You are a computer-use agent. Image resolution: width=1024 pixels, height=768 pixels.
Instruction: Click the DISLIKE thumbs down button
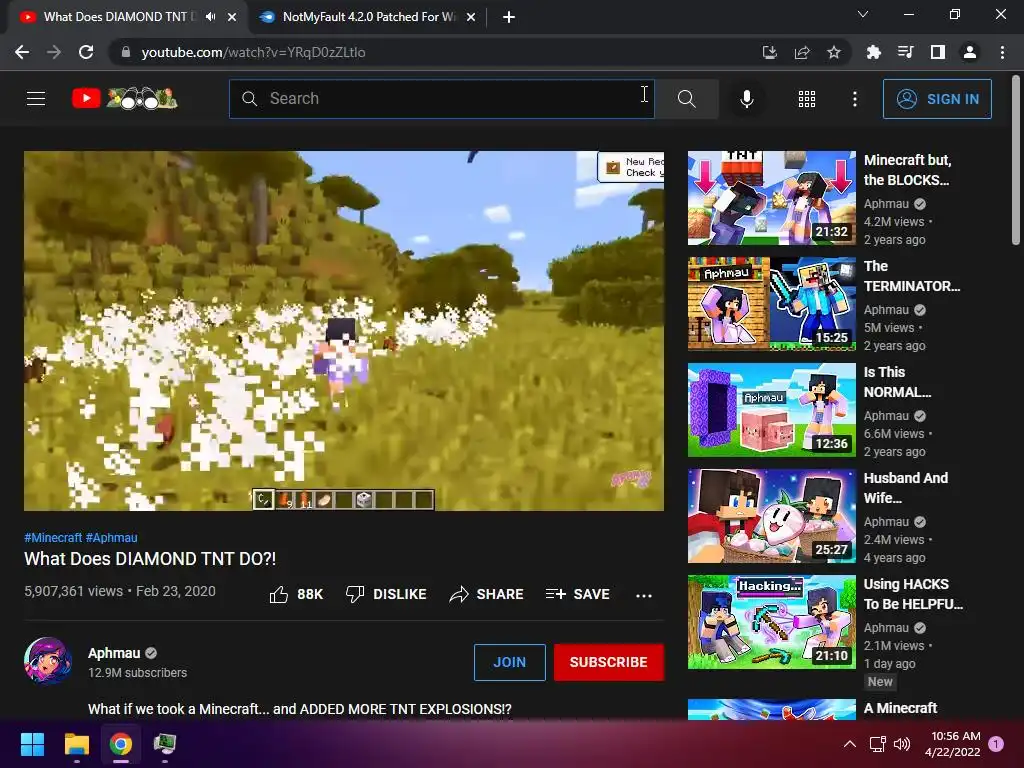(x=386, y=594)
